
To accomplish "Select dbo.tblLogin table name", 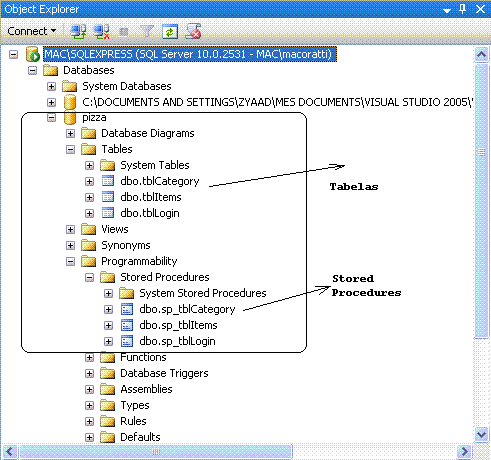I will tap(150, 213).
